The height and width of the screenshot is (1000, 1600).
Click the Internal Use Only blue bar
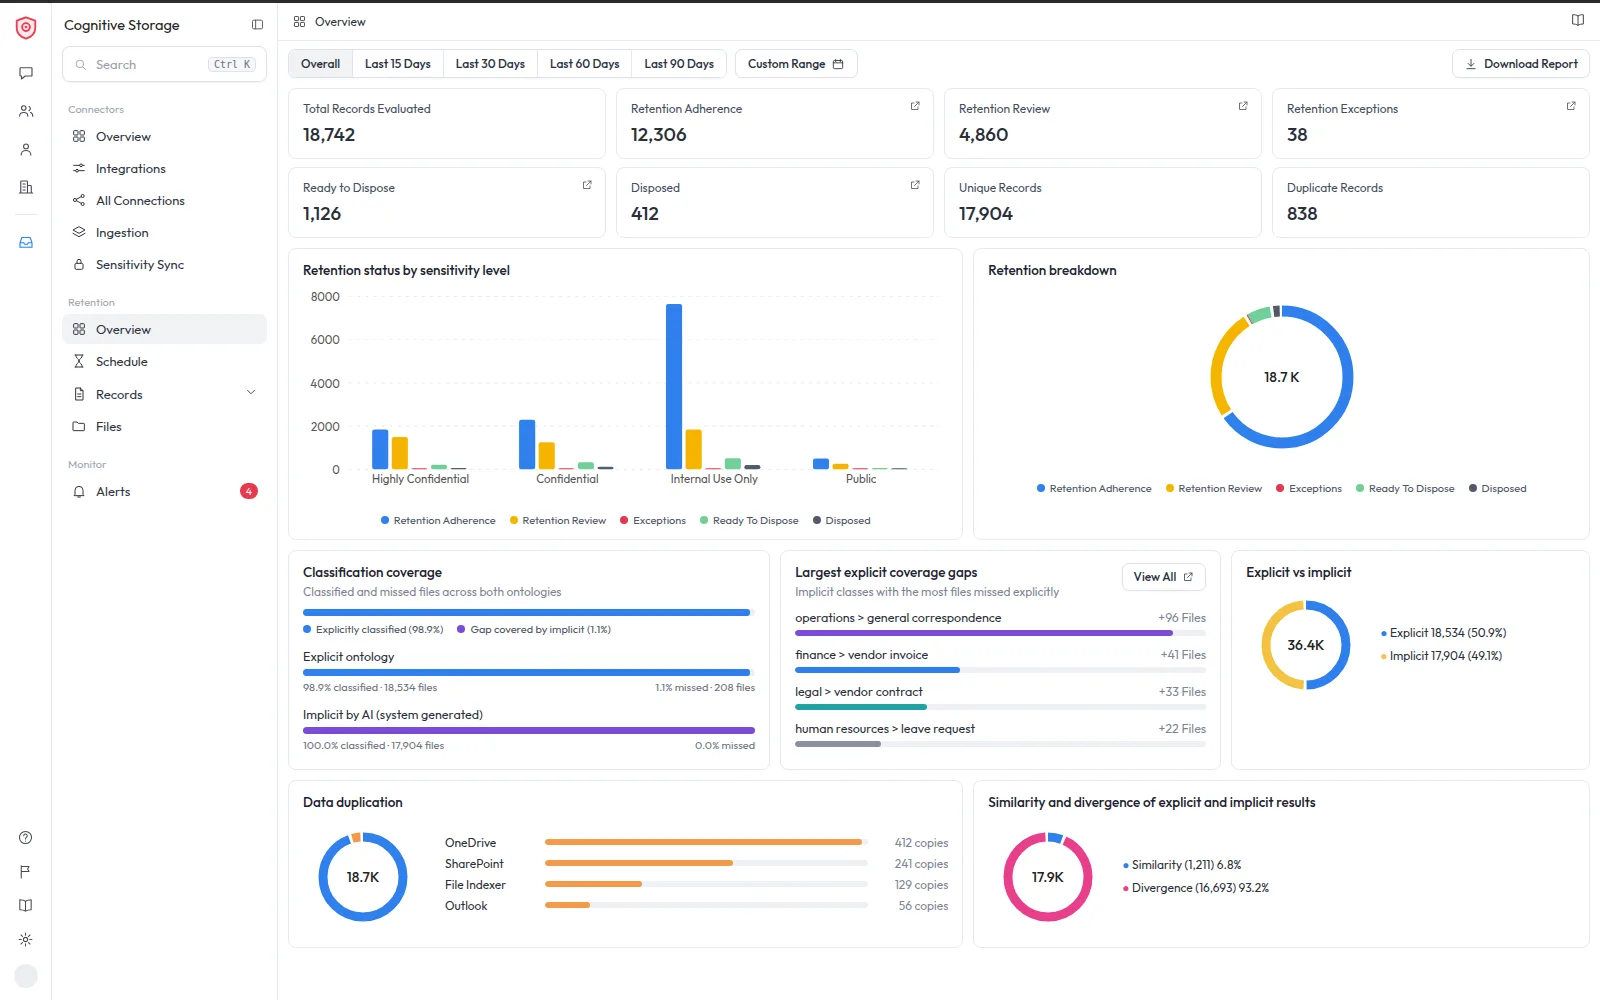[x=674, y=386]
